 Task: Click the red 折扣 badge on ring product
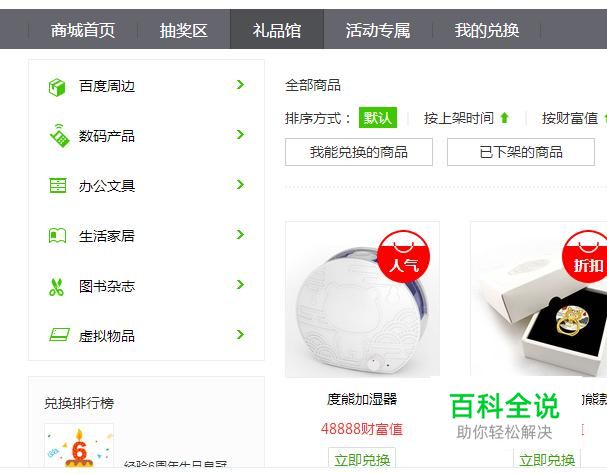coord(586,256)
